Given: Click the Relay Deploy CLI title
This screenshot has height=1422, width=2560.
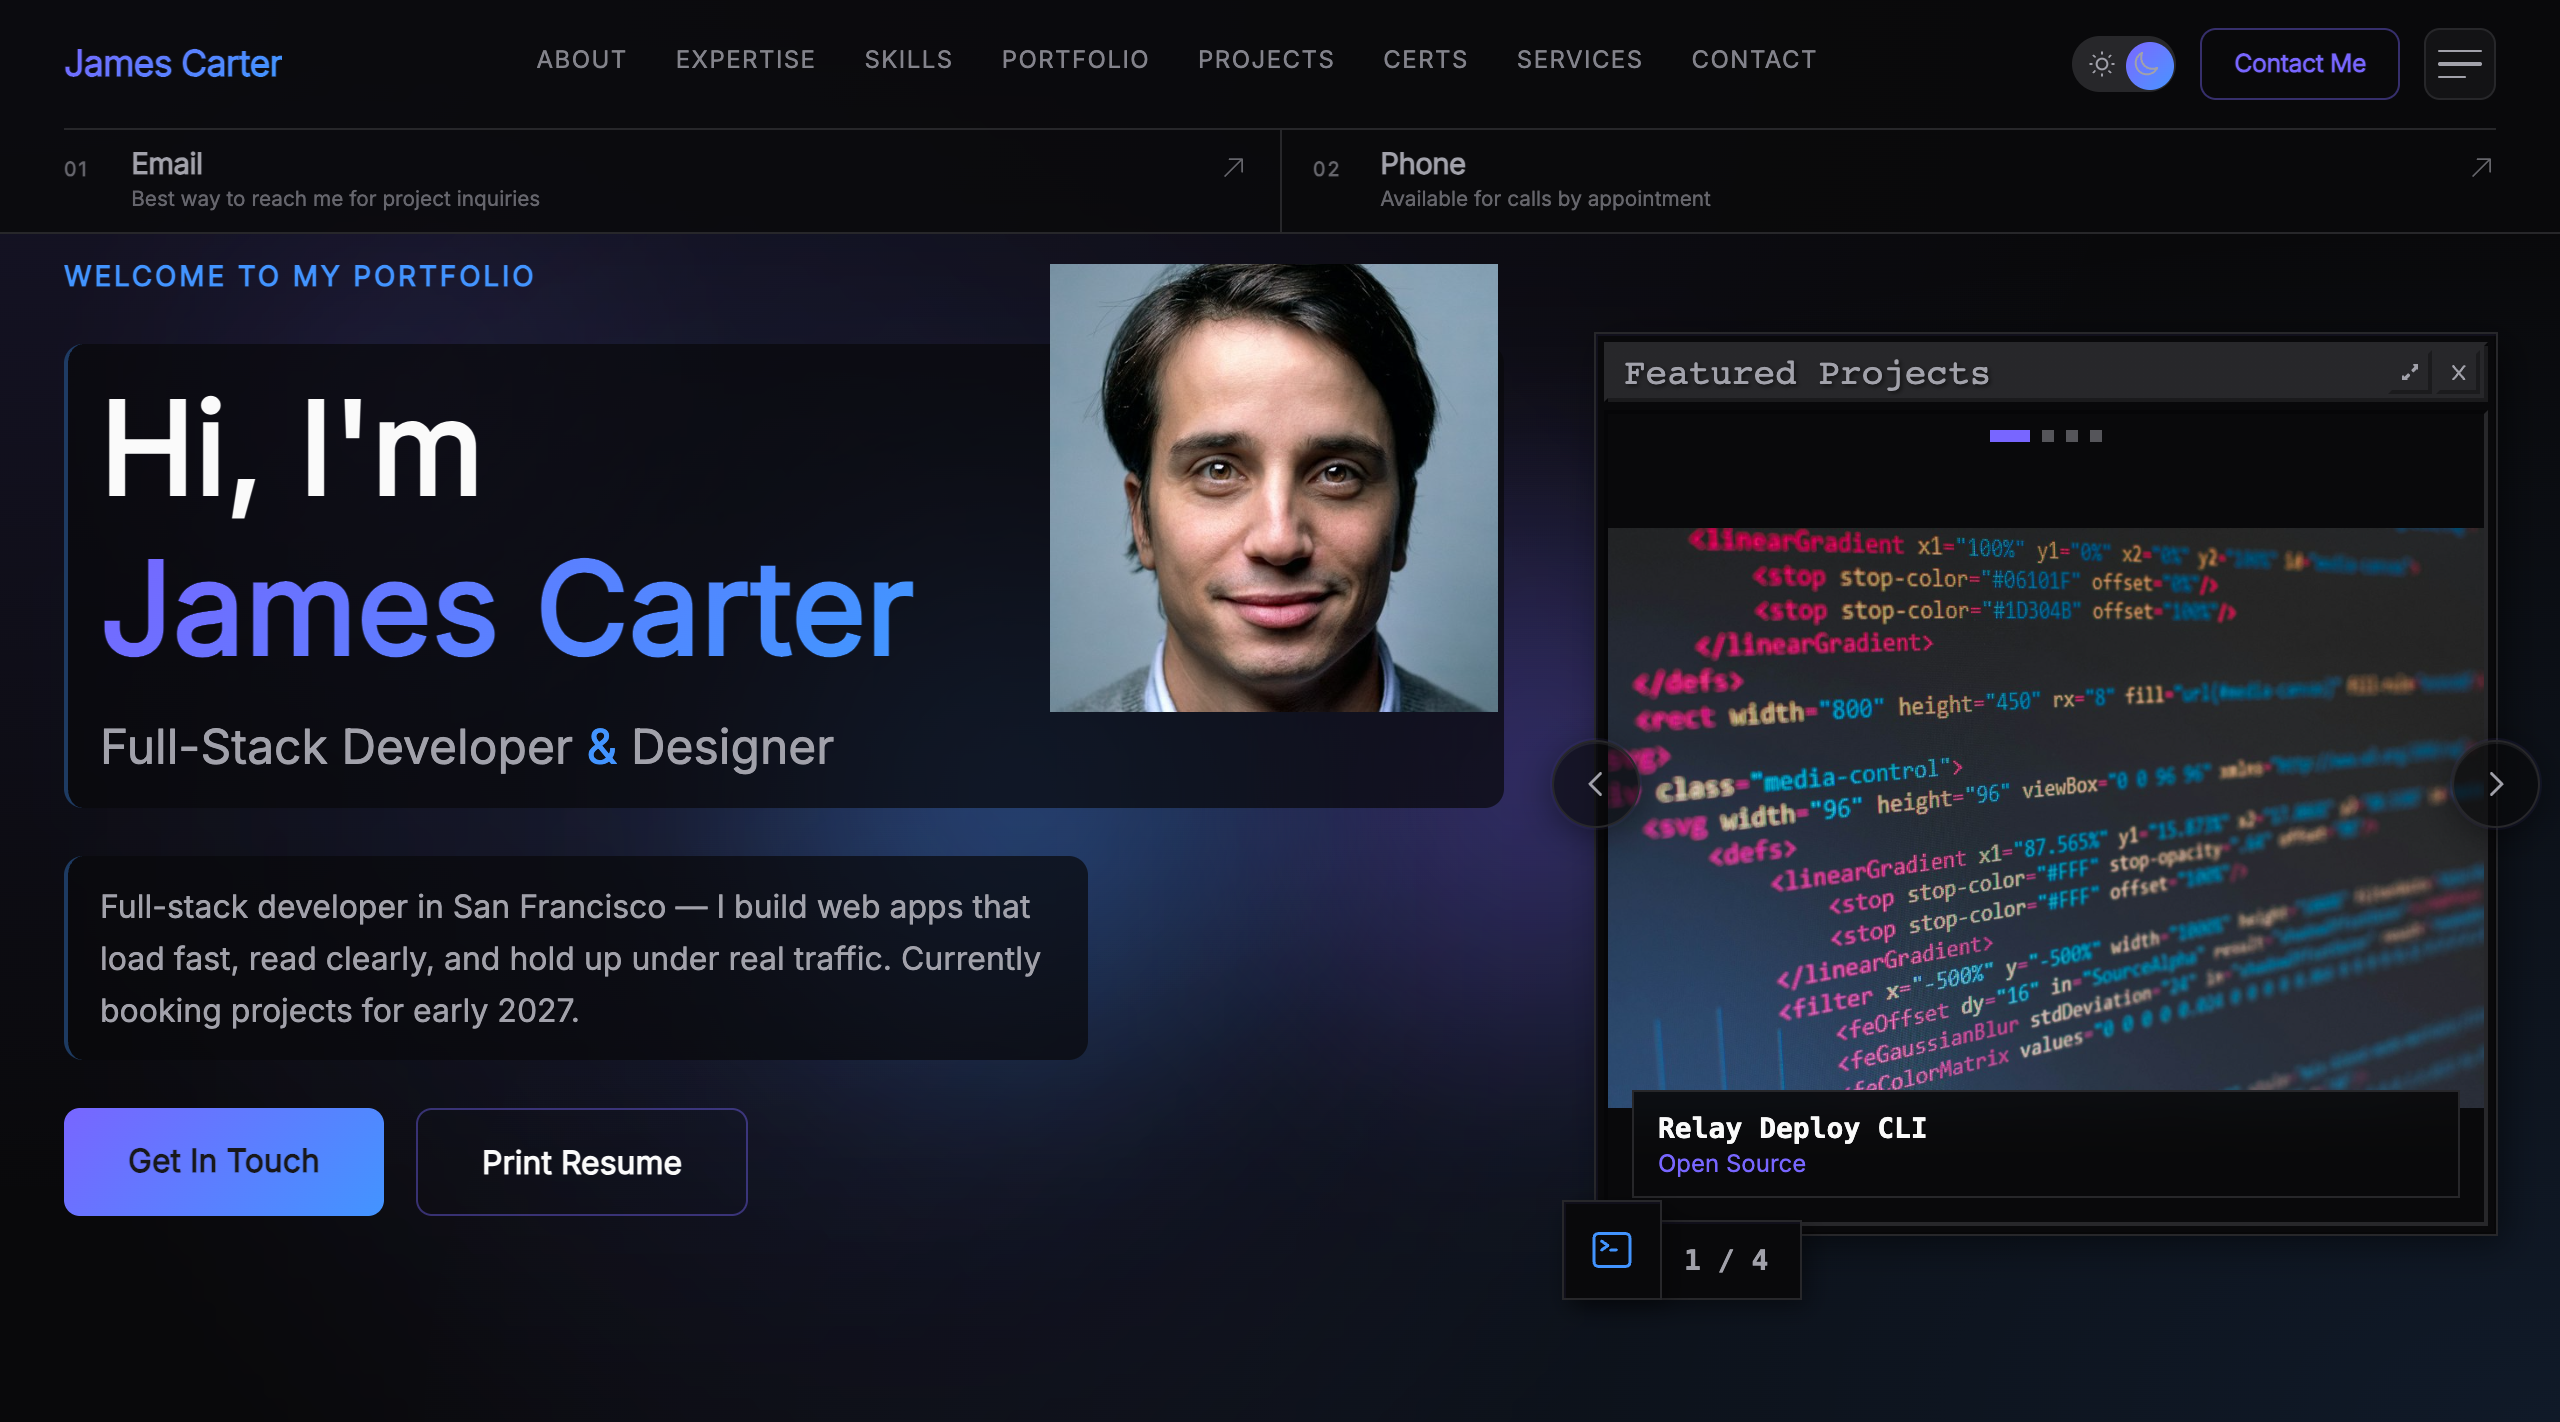Looking at the screenshot, I should [1791, 1128].
